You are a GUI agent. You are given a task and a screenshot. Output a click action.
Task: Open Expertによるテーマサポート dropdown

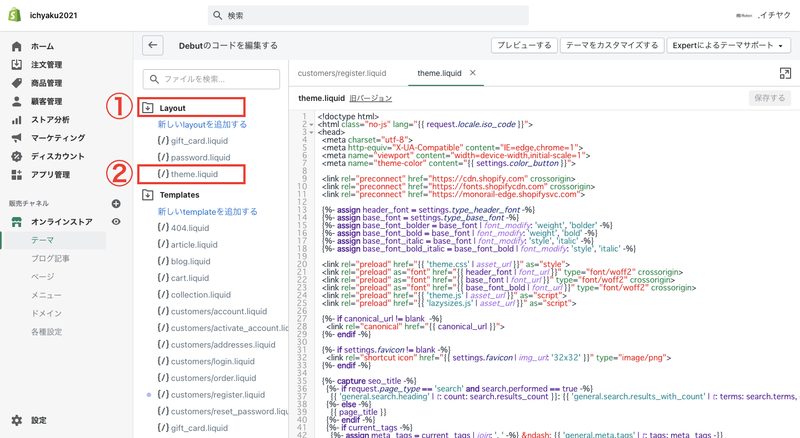pos(728,45)
